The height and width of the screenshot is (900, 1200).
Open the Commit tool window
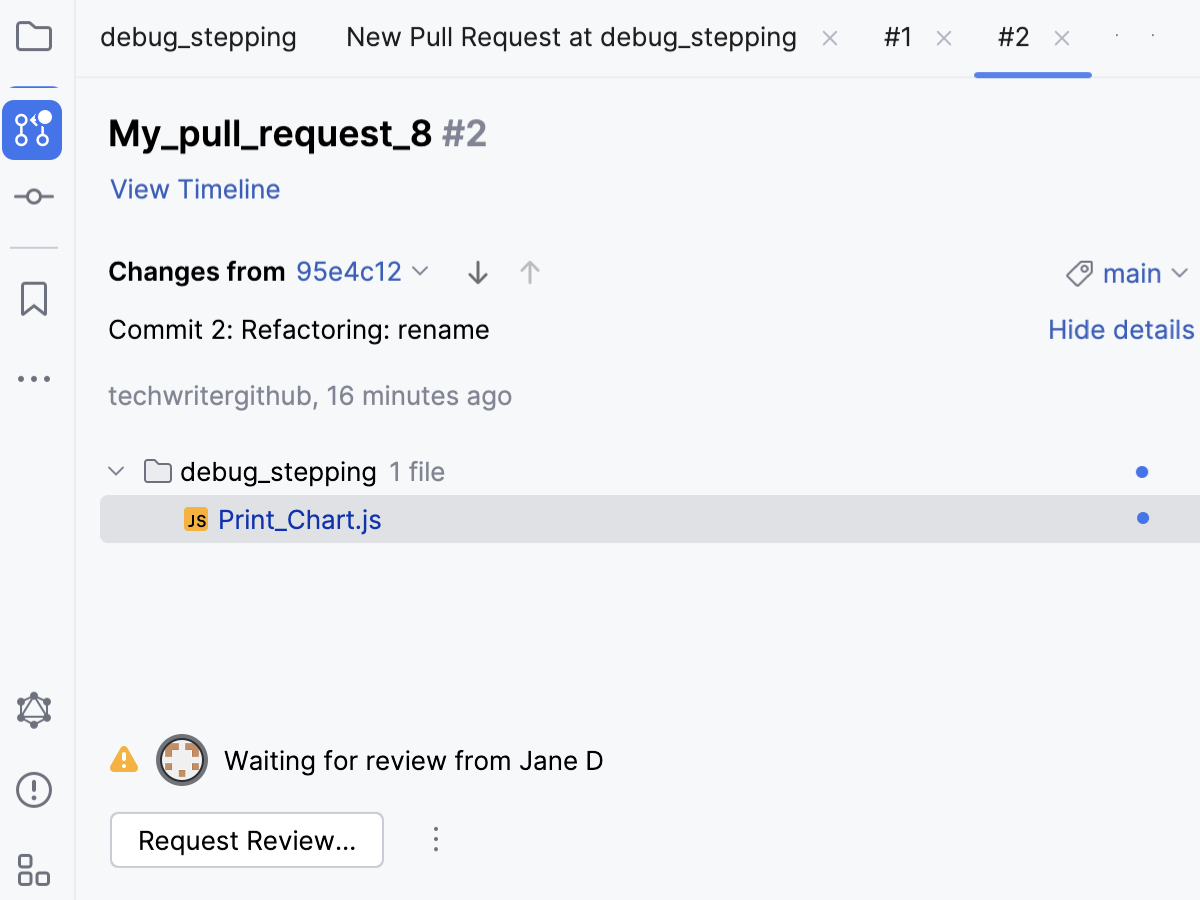[34, 197]
